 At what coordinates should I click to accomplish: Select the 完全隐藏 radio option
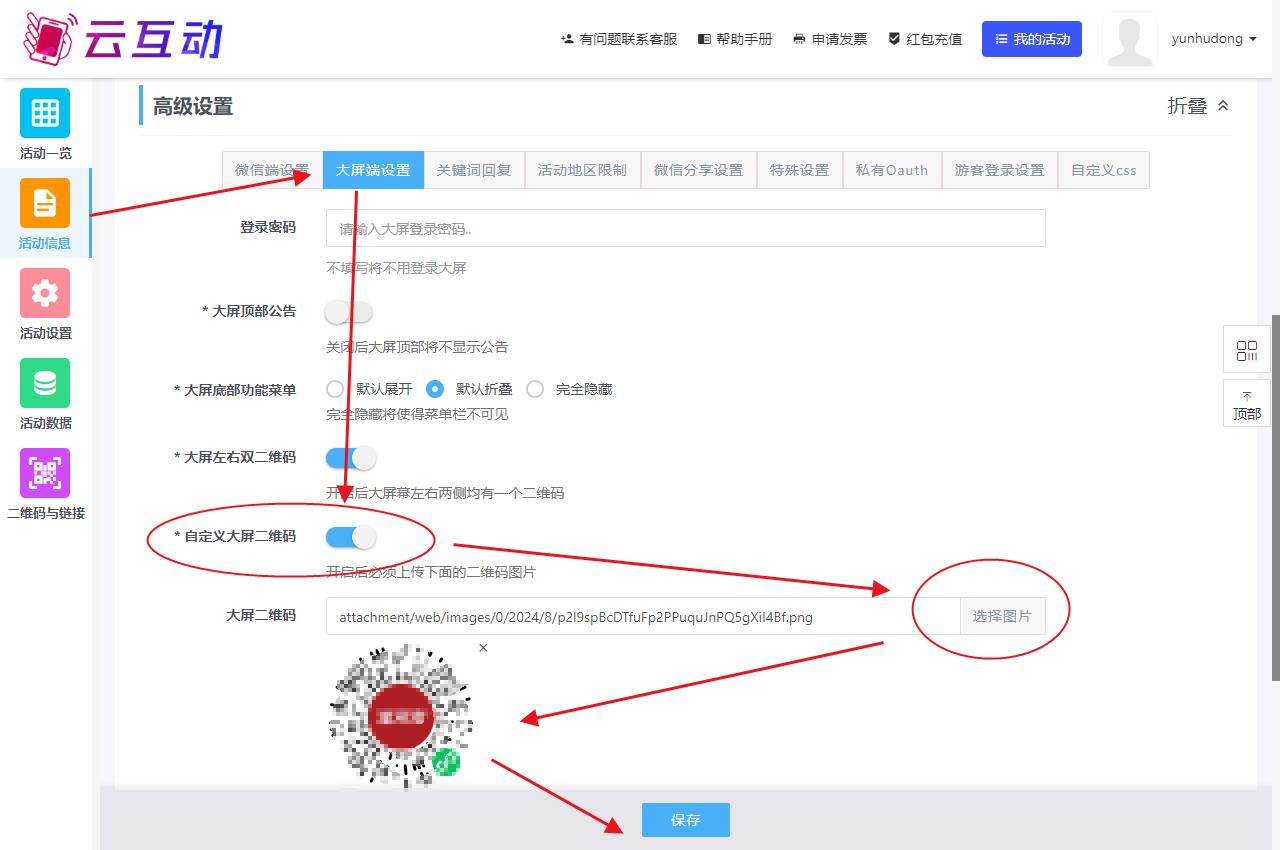point(535,389)
